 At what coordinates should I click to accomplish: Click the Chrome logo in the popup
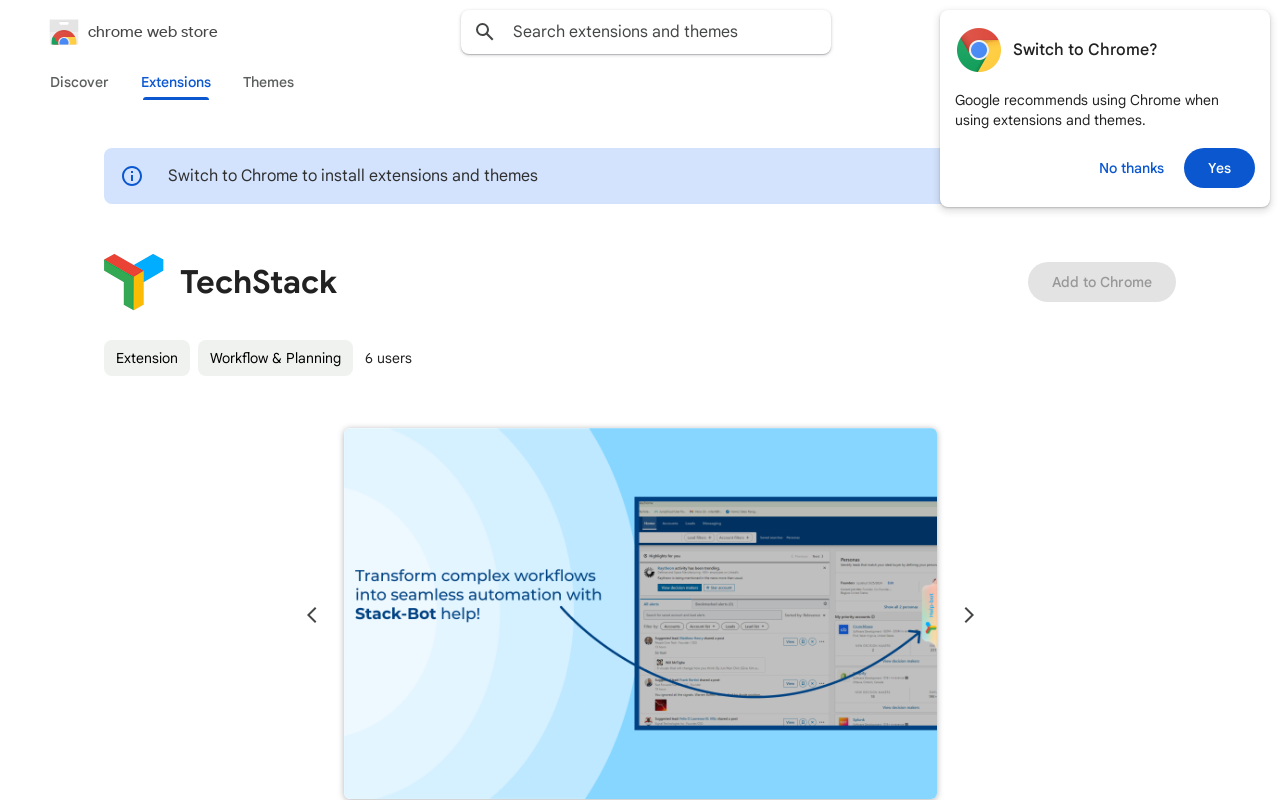coord(978,50)
